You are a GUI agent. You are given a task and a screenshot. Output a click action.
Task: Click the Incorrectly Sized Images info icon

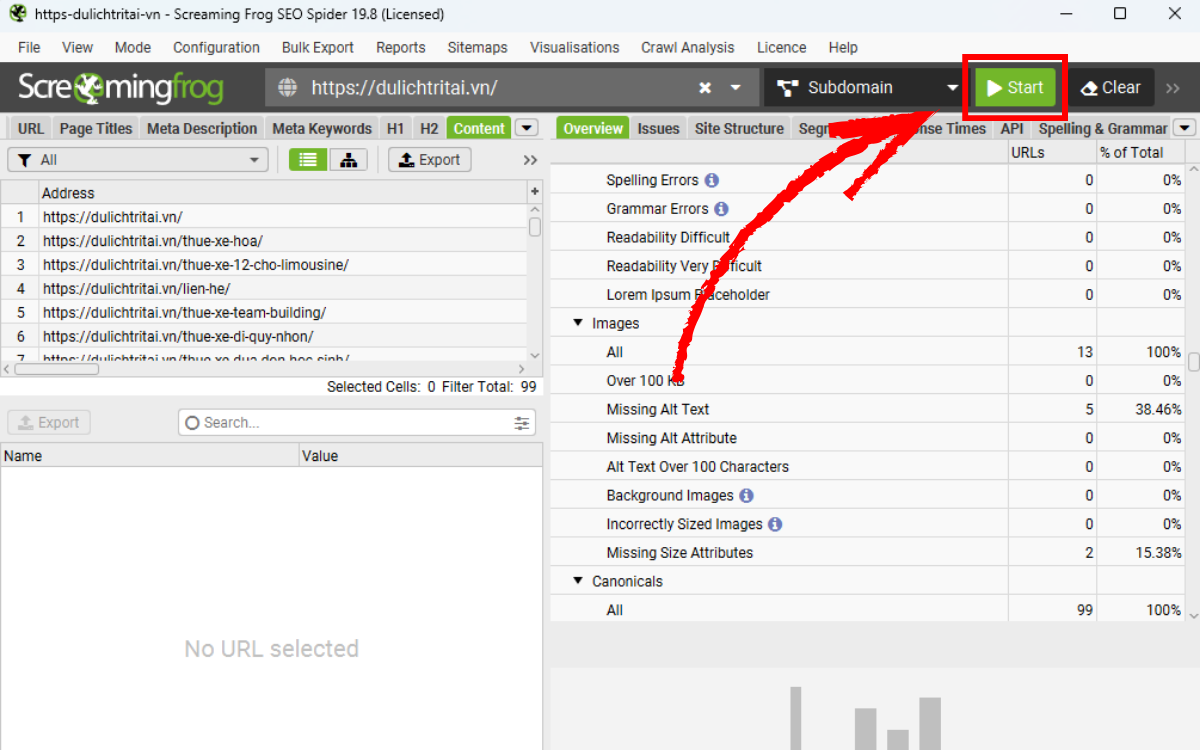coord(775,524)
